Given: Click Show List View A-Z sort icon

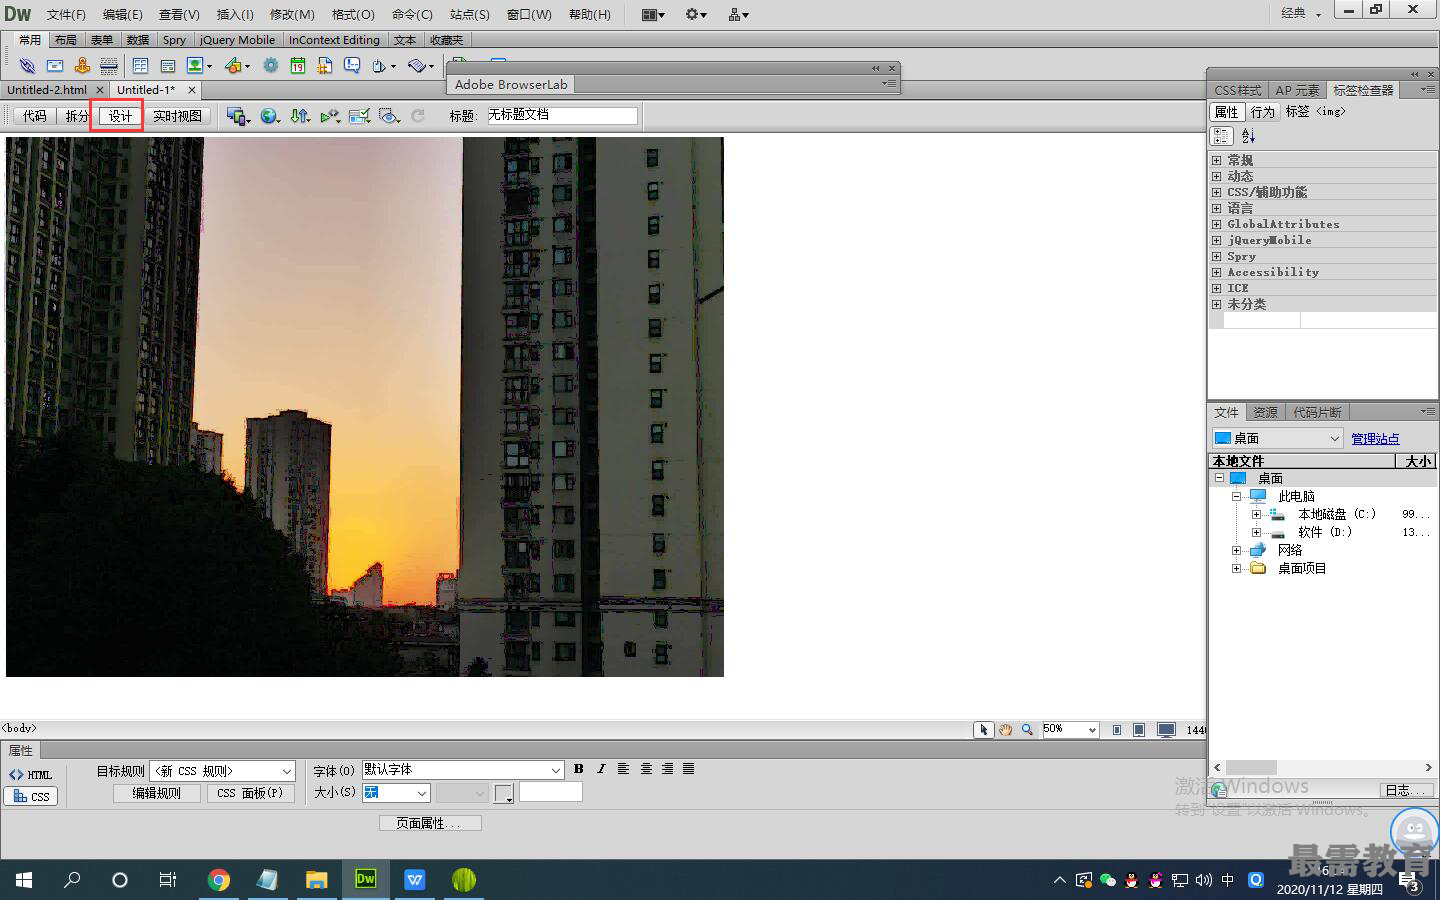Looking at the screenshot, I should point(1248,136).
